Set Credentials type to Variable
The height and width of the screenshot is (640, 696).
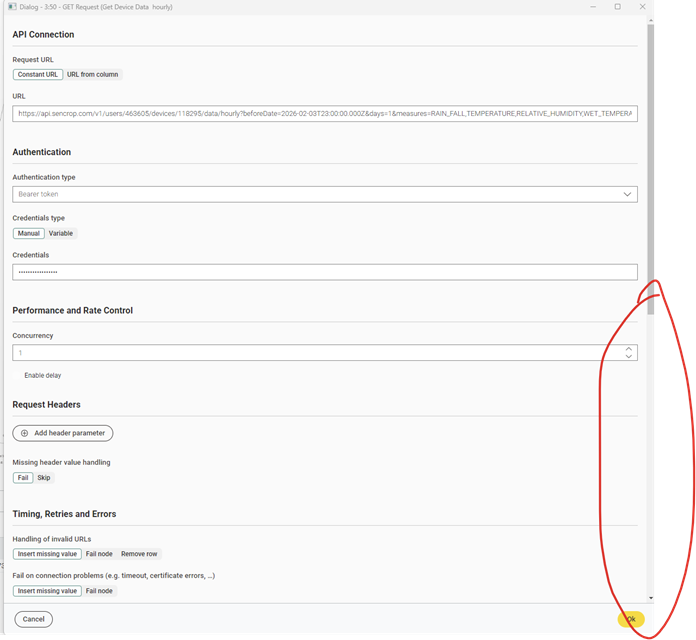[61, 233]
